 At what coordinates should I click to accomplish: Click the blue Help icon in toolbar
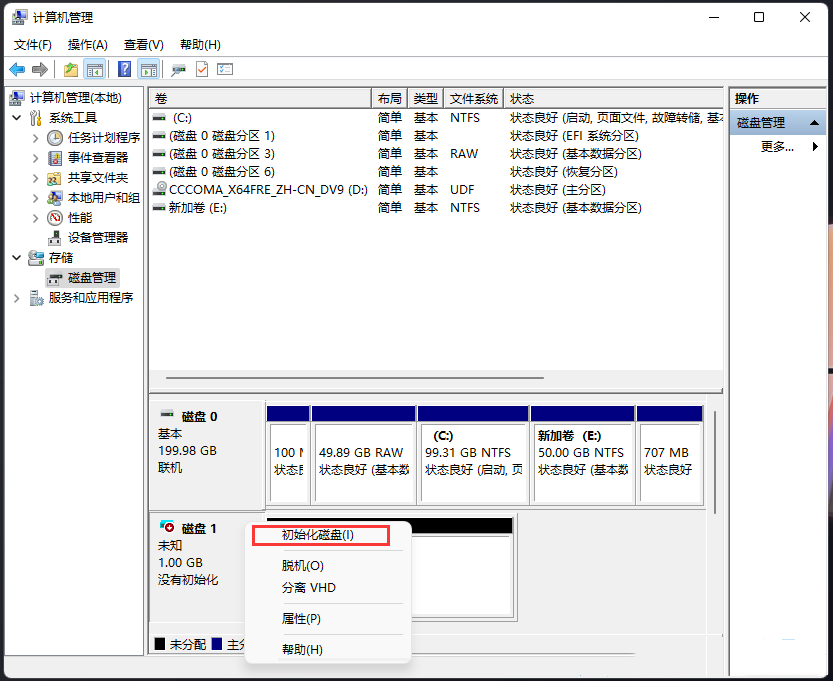[123, 69]
